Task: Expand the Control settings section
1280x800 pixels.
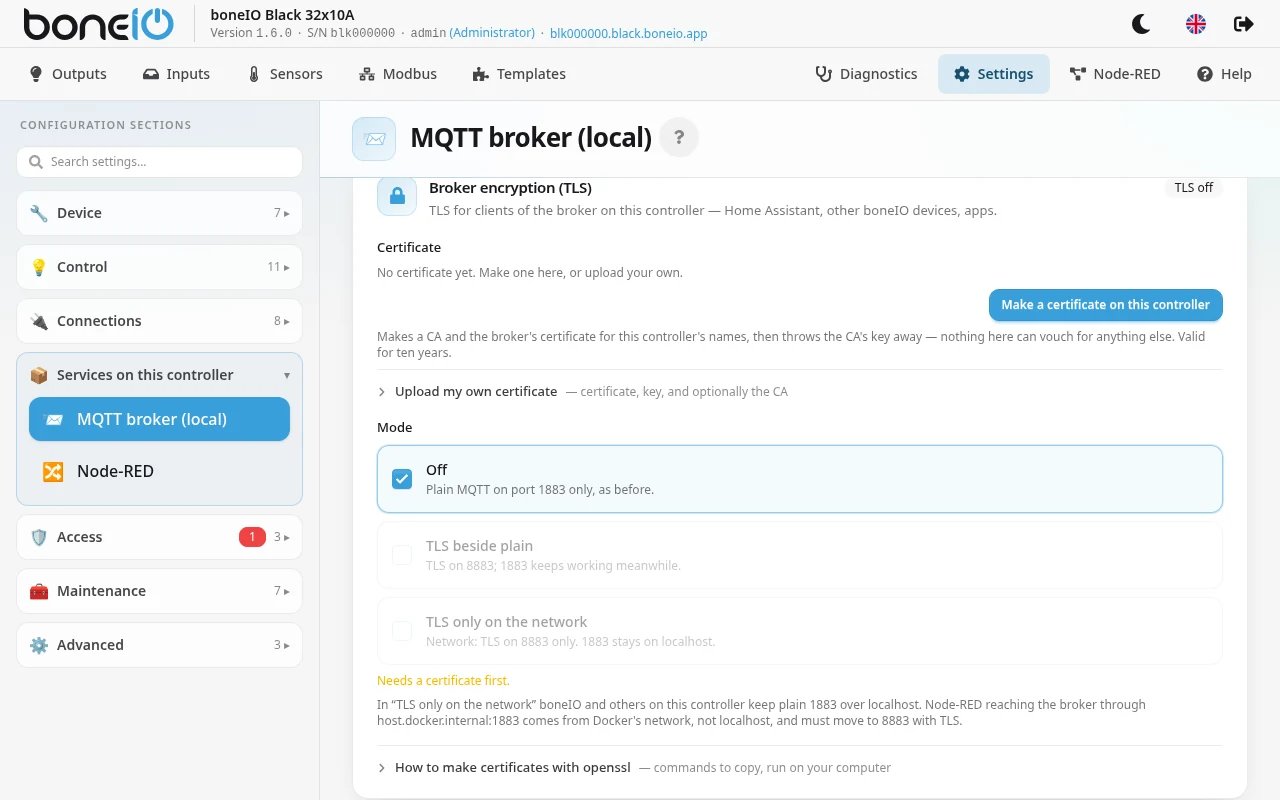Action: (159, 267)
